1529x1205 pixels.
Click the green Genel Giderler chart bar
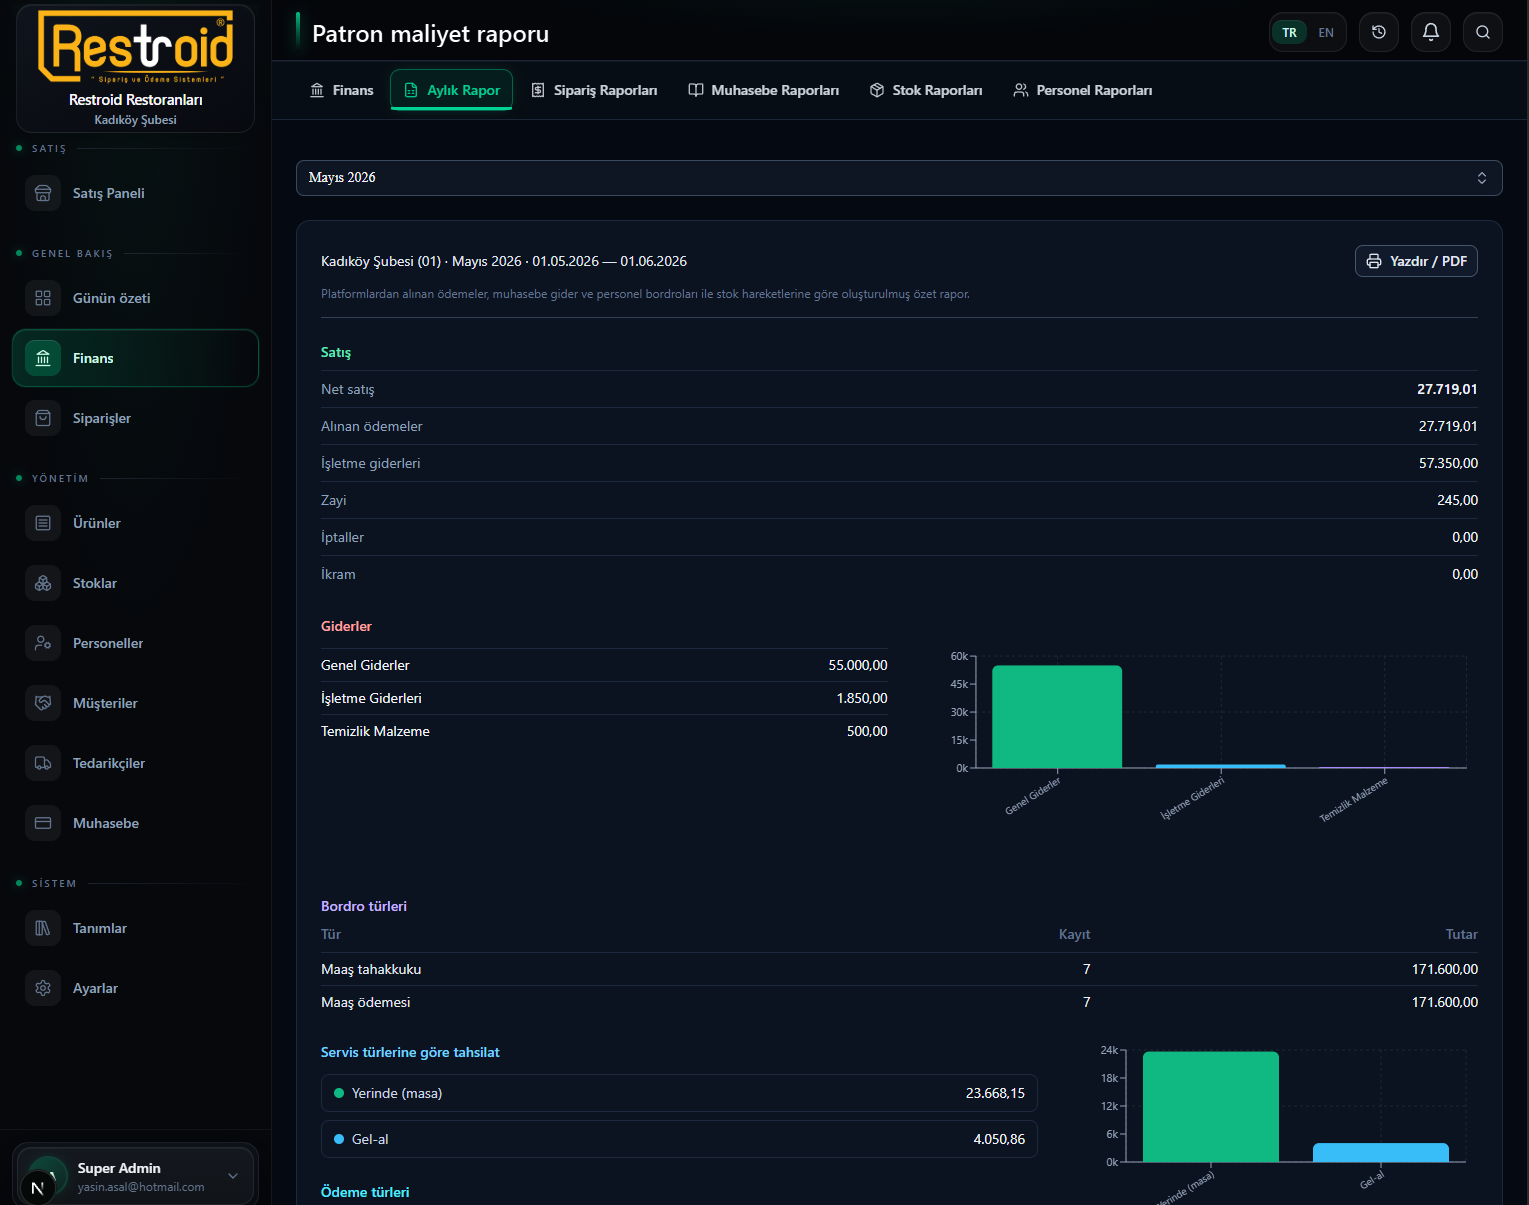coord(1057,717)
